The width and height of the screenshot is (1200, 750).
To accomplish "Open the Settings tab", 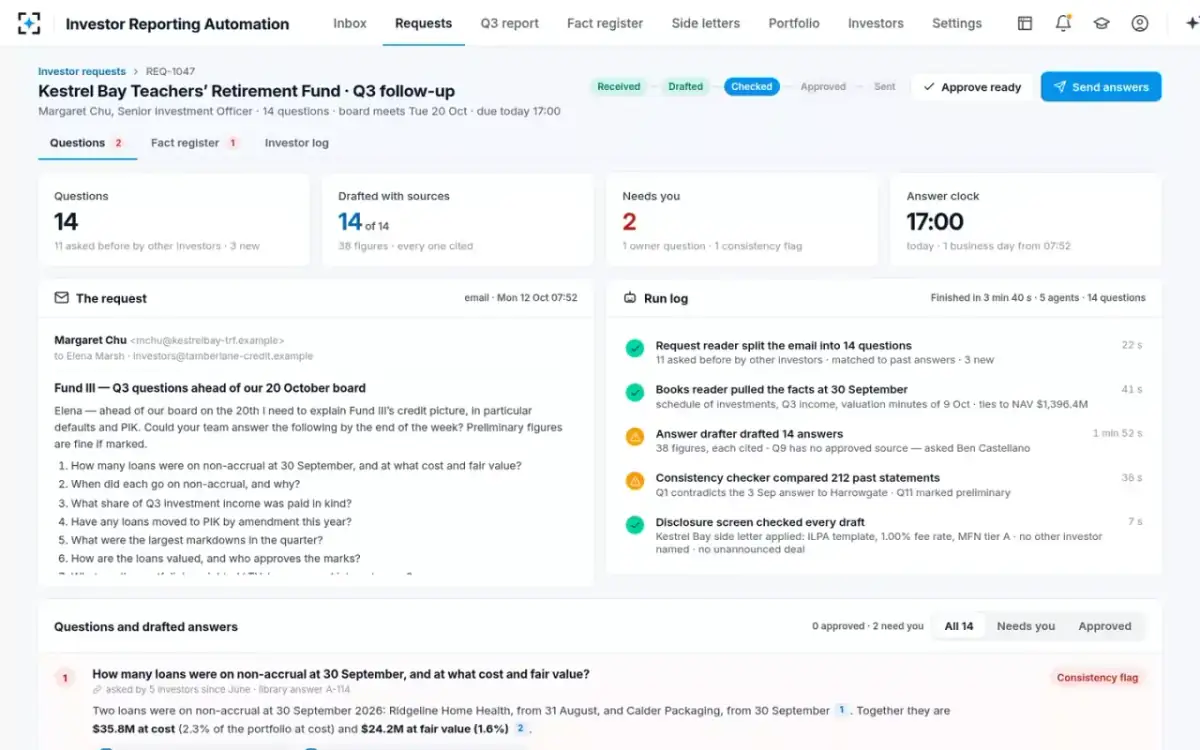I will [x=957, y=23].
